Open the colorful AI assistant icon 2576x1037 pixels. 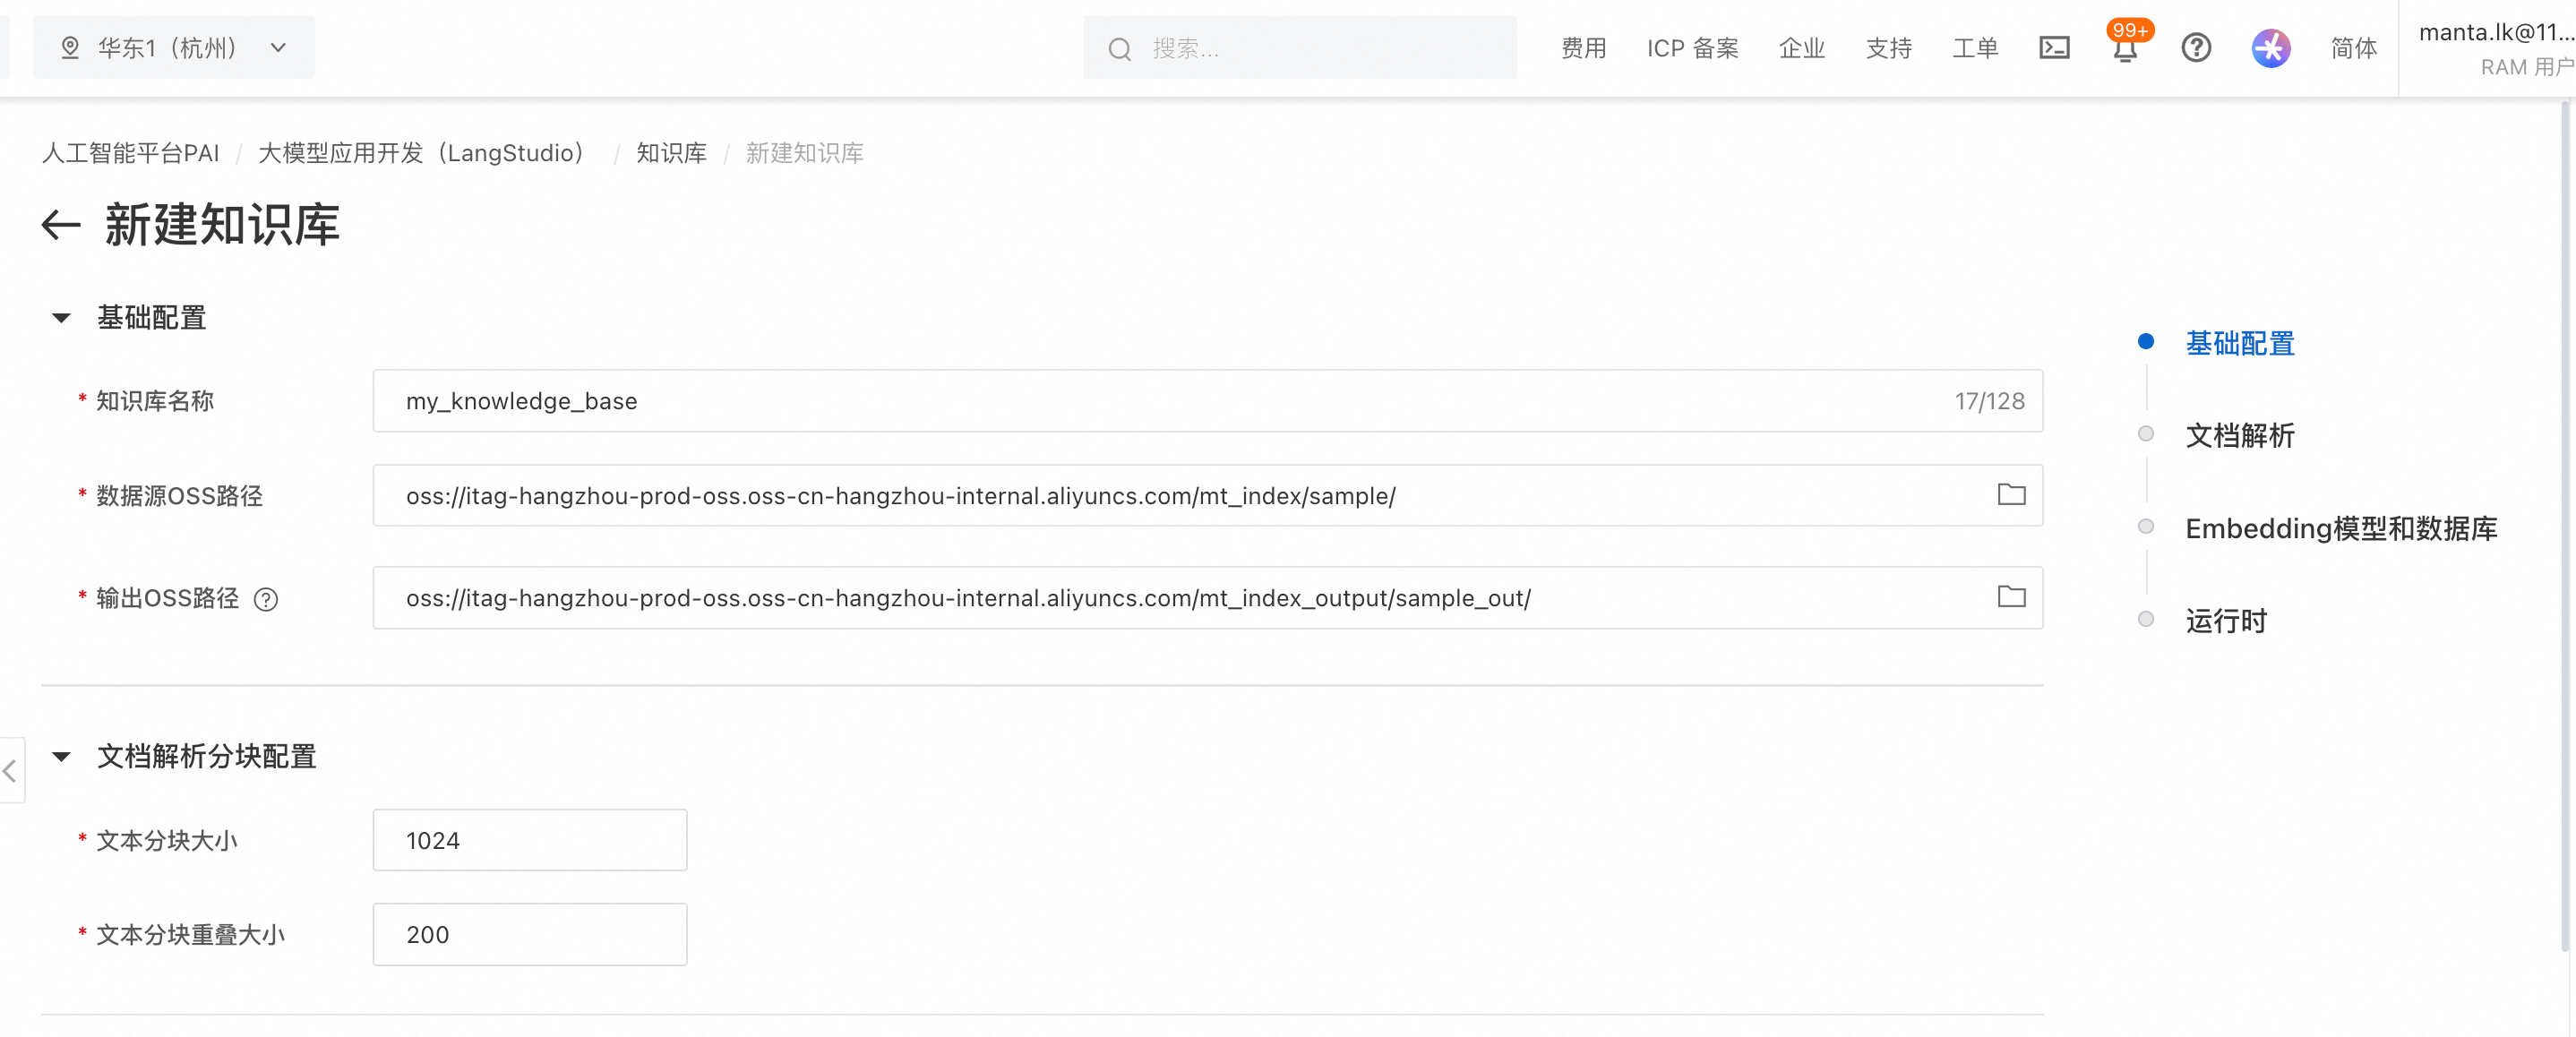[x=2270, y=47]
